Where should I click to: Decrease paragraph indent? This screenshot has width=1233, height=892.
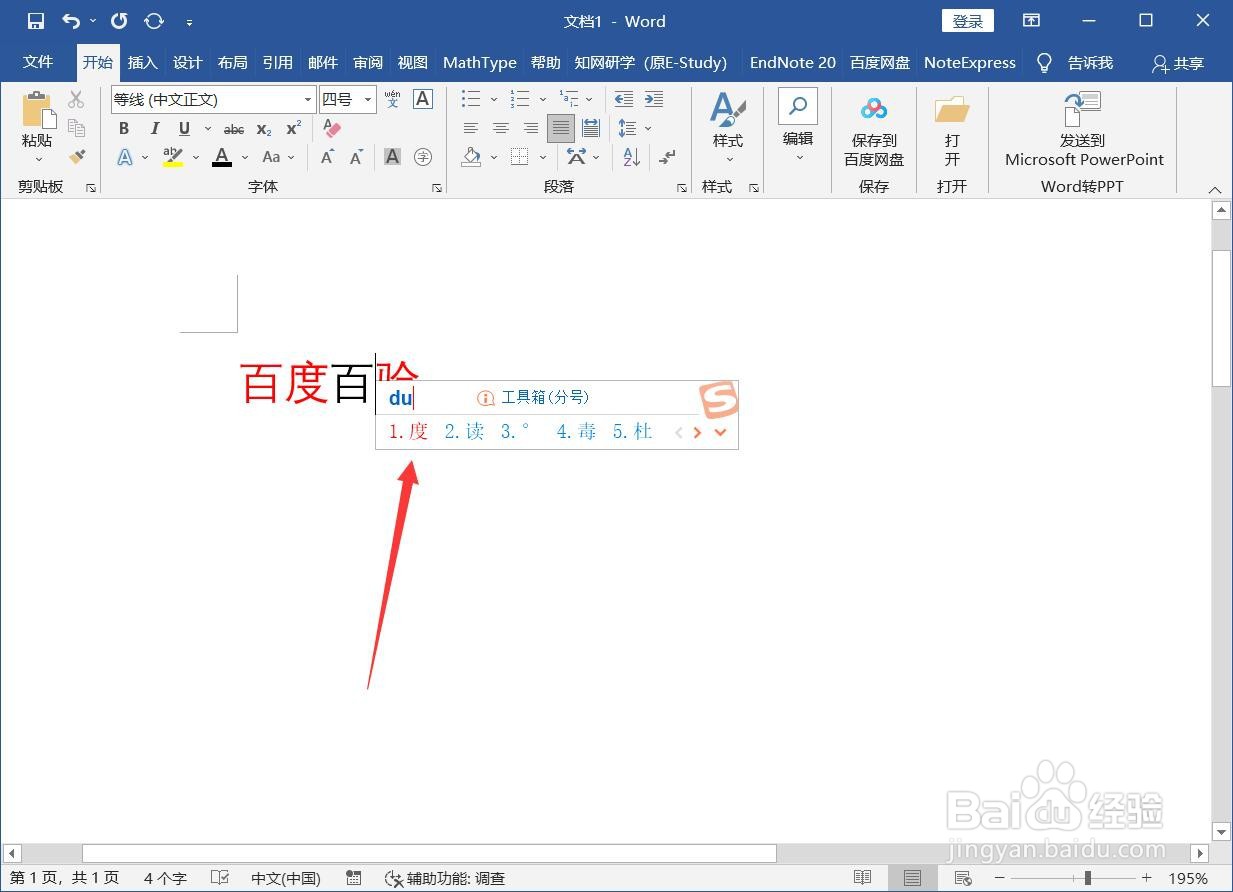[624, 99]
